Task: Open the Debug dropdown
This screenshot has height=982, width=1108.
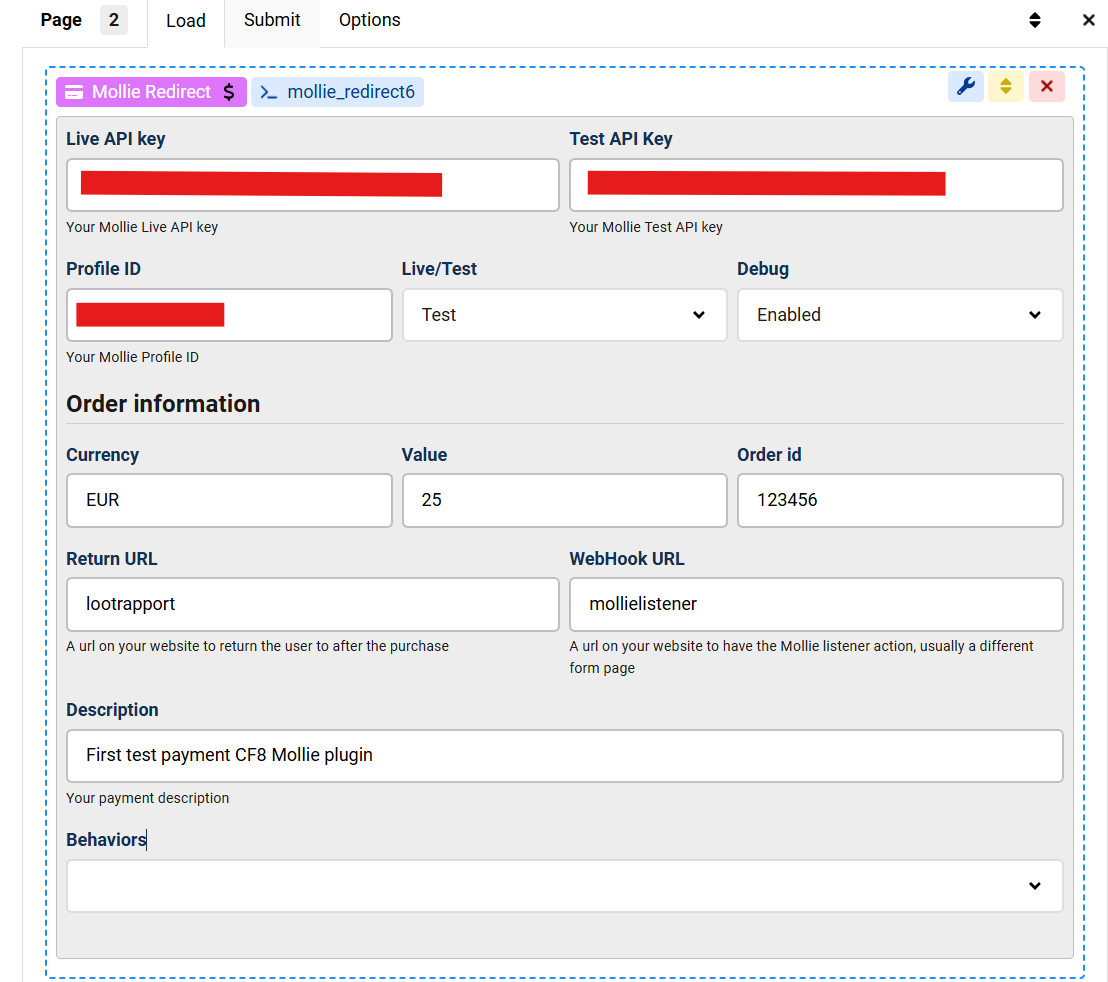Action: [899, 315]
